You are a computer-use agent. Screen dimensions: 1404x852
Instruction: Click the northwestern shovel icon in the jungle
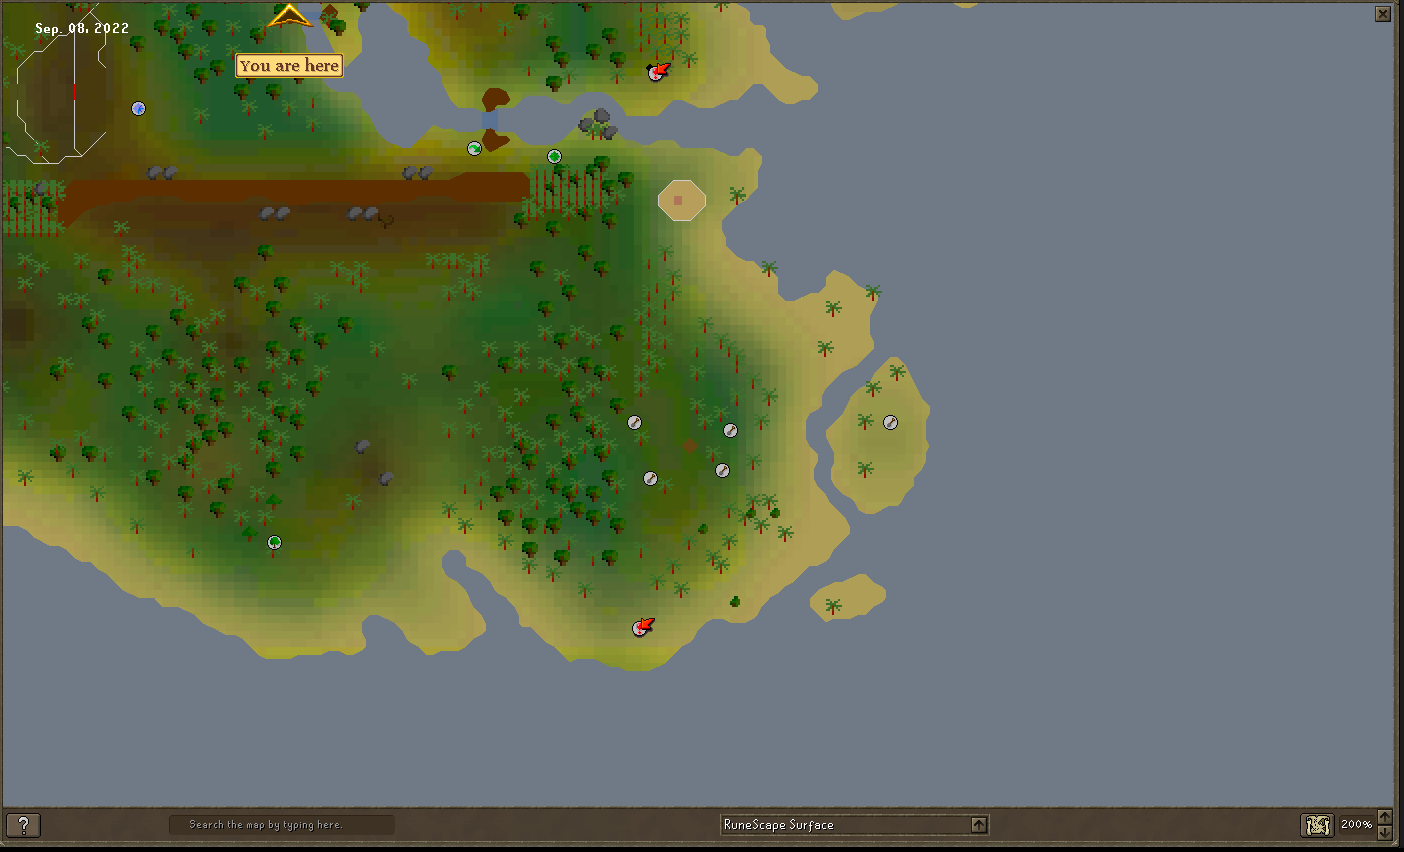634,422
